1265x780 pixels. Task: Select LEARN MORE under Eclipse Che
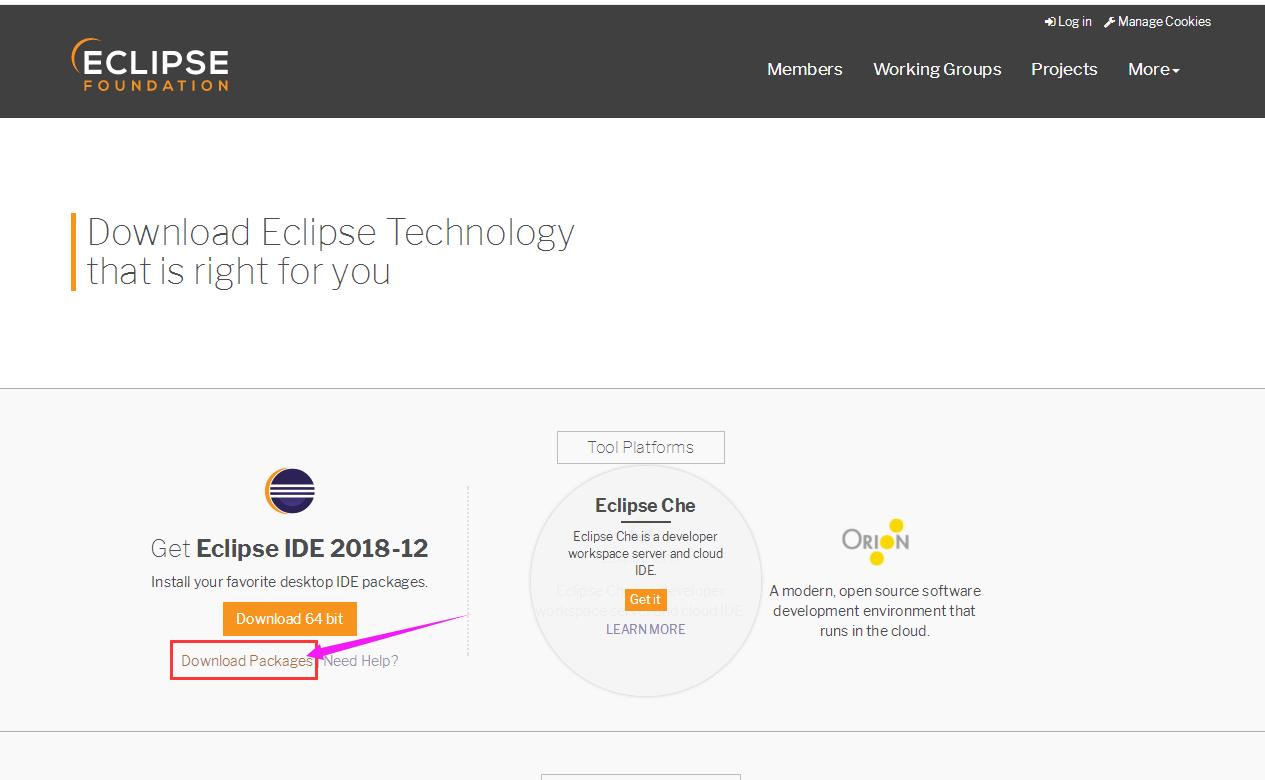tap(645, 629)
